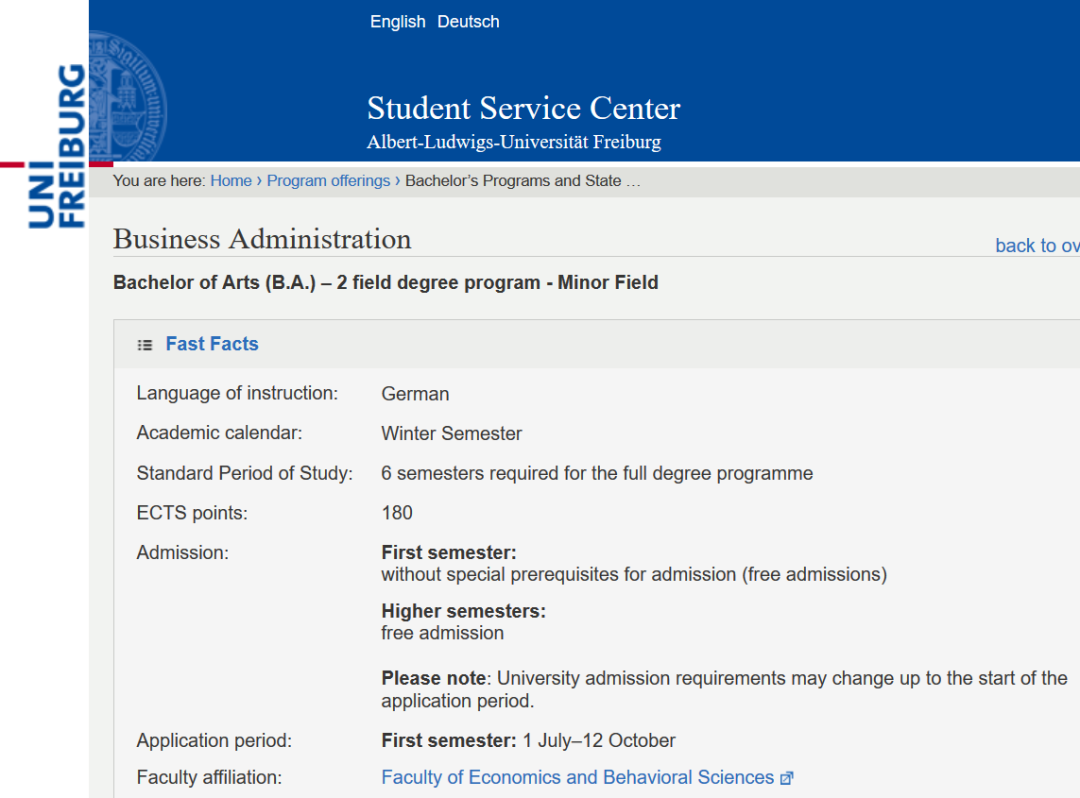Click the 1 July–12 October dates
The image size is (1080, 798).
pyautogui.click(x=599, y=741)
